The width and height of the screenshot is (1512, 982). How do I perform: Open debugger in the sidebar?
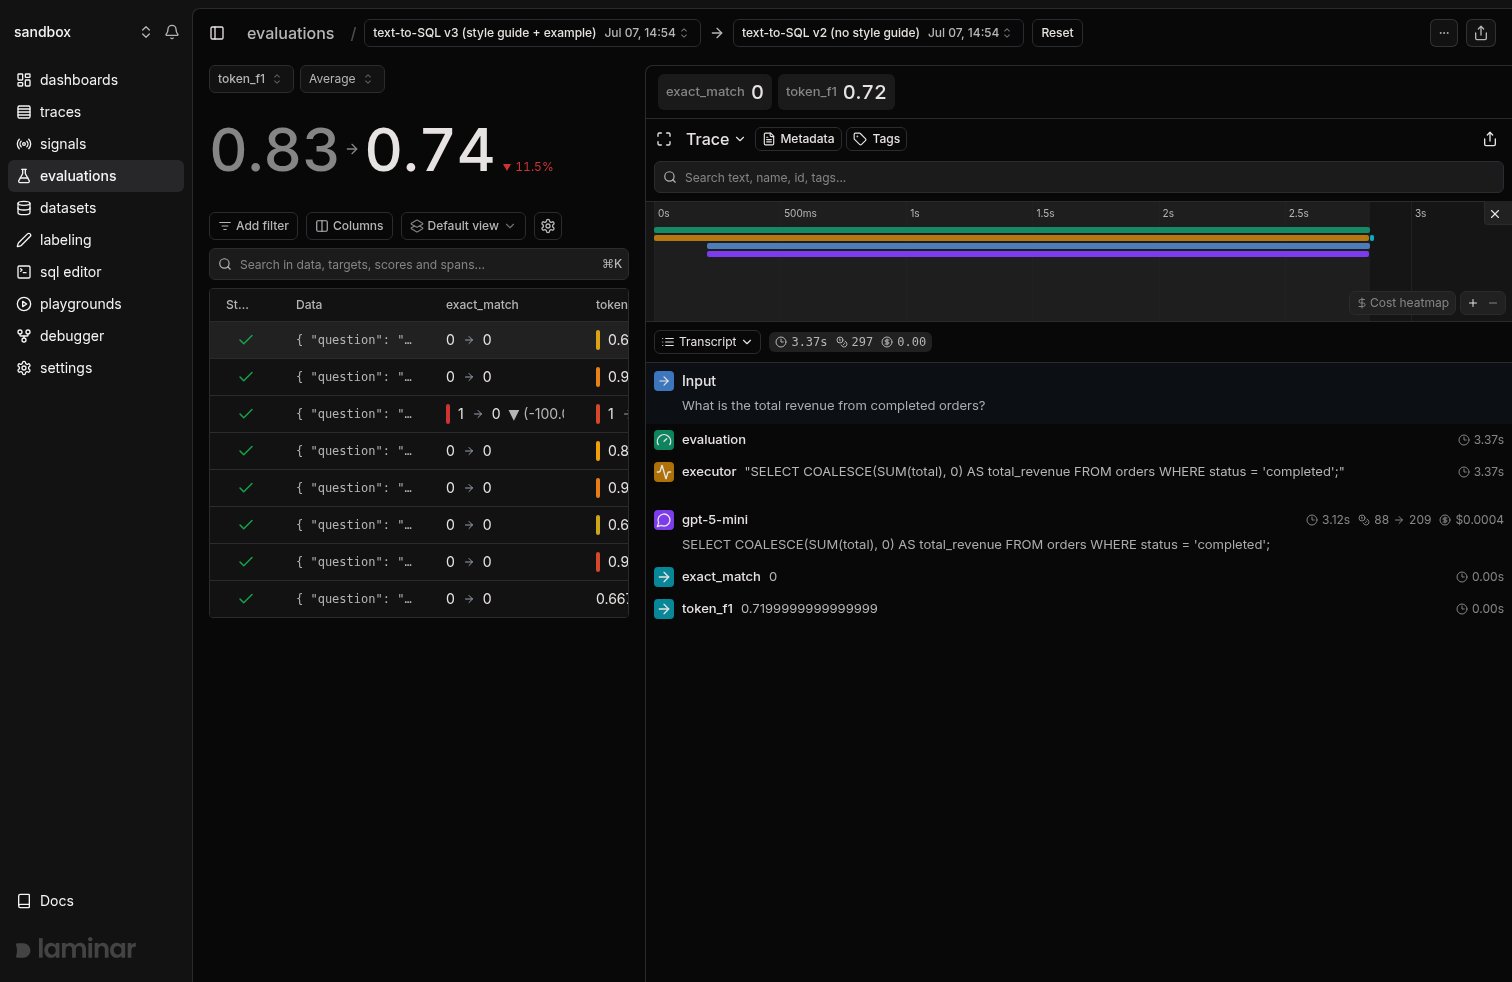click(96, 336)
